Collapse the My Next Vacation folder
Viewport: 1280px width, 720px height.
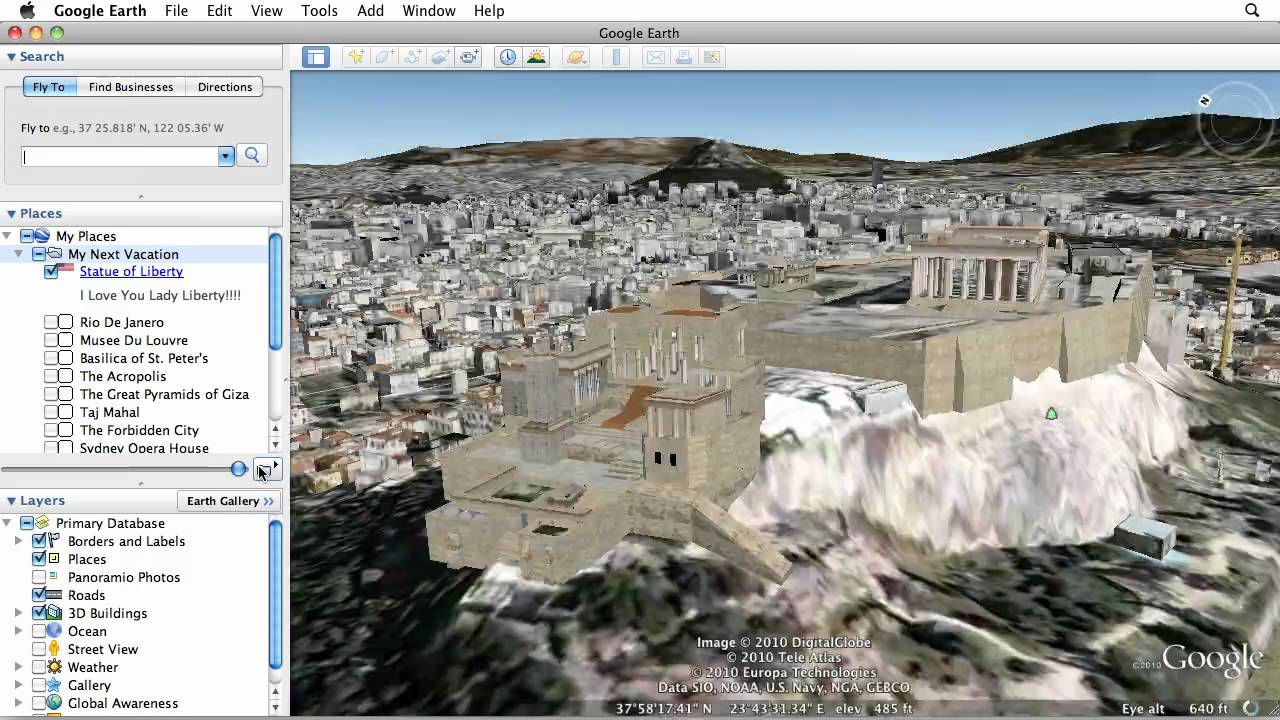tap(19, 254)
